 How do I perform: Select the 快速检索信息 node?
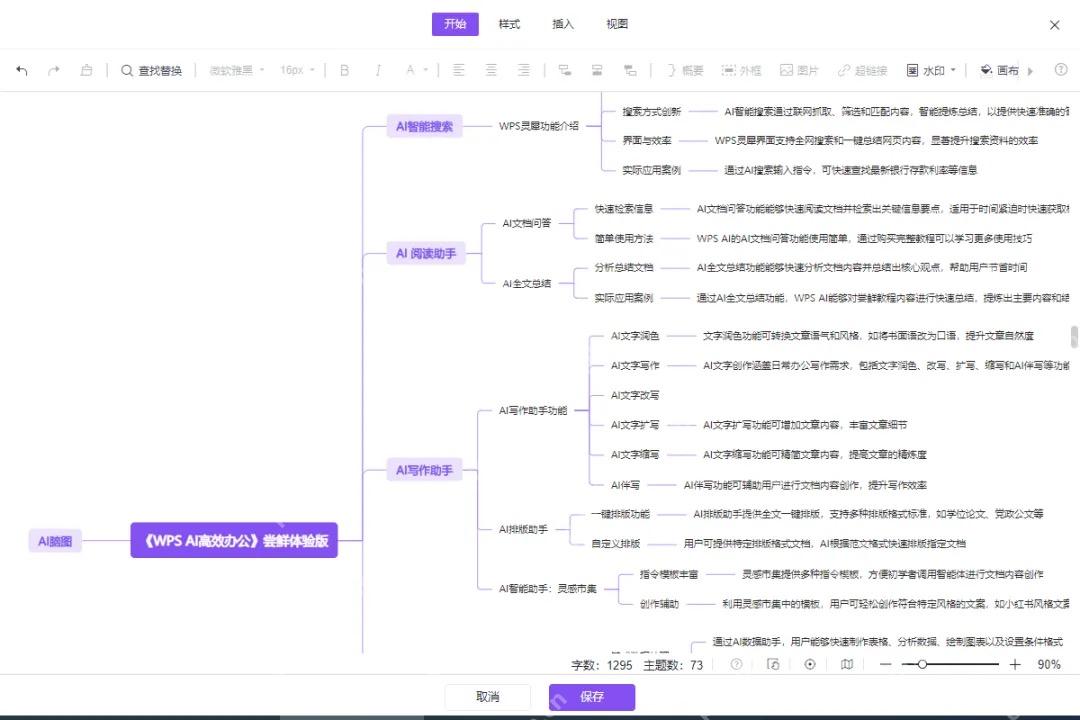(624, 209)
